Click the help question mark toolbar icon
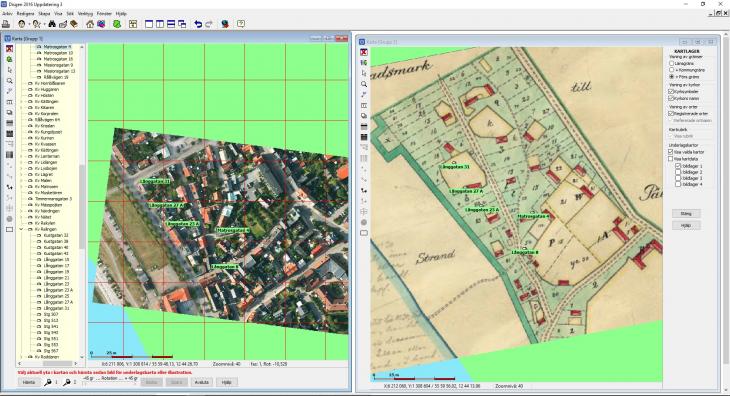 pyautogui.click(x=241, y=24)
